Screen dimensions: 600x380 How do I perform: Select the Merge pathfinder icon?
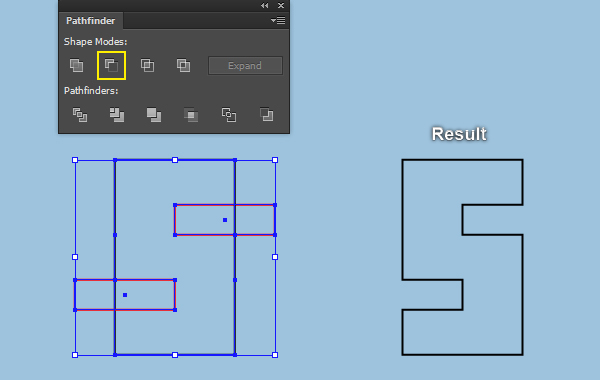(154, 115)
